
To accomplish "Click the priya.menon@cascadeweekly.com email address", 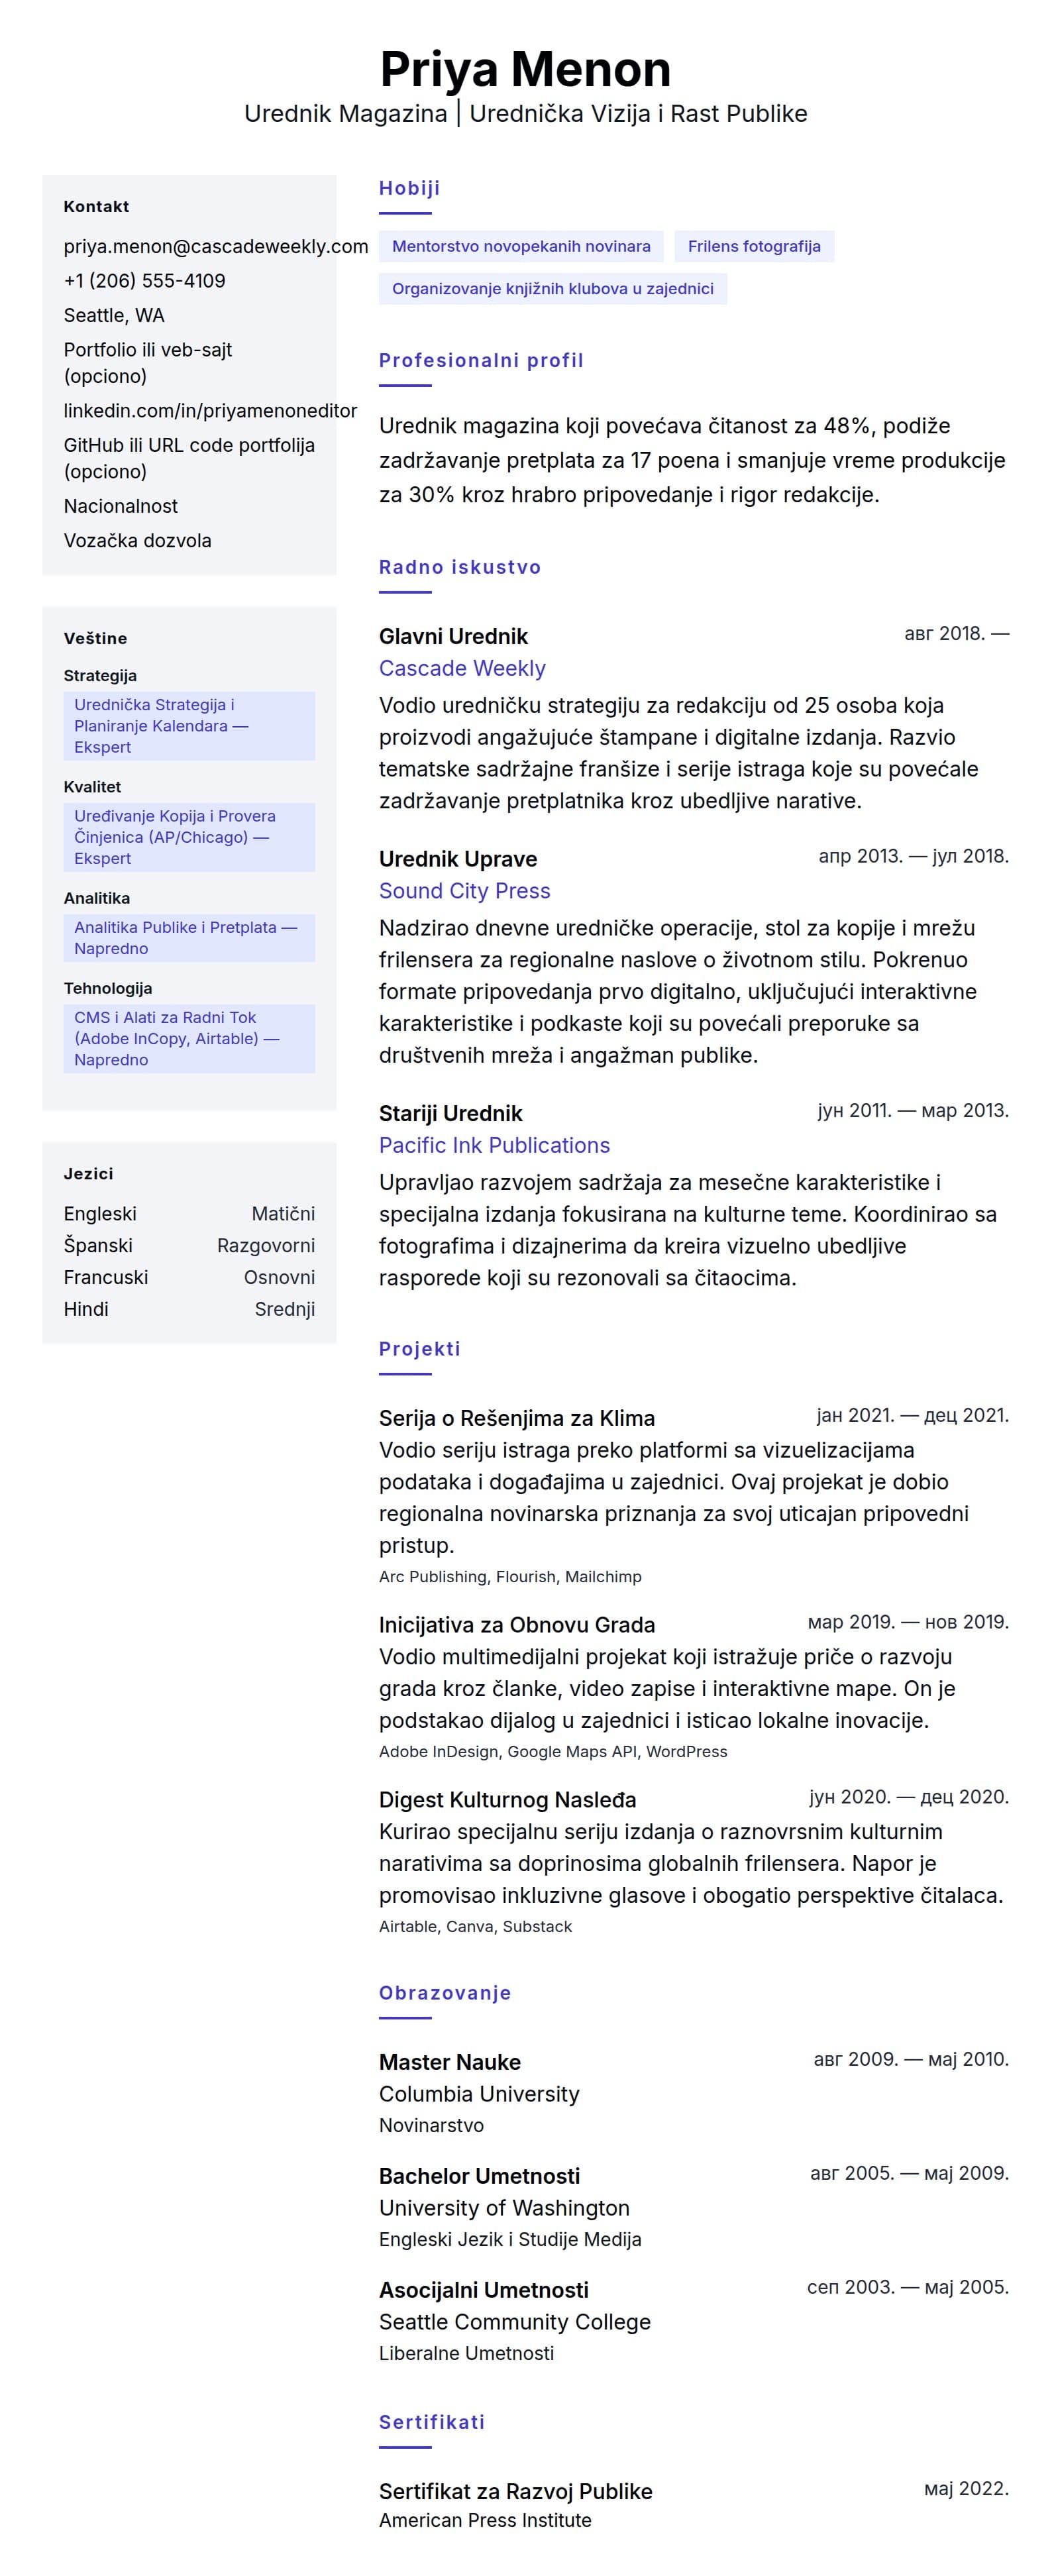I will (215, 246).
